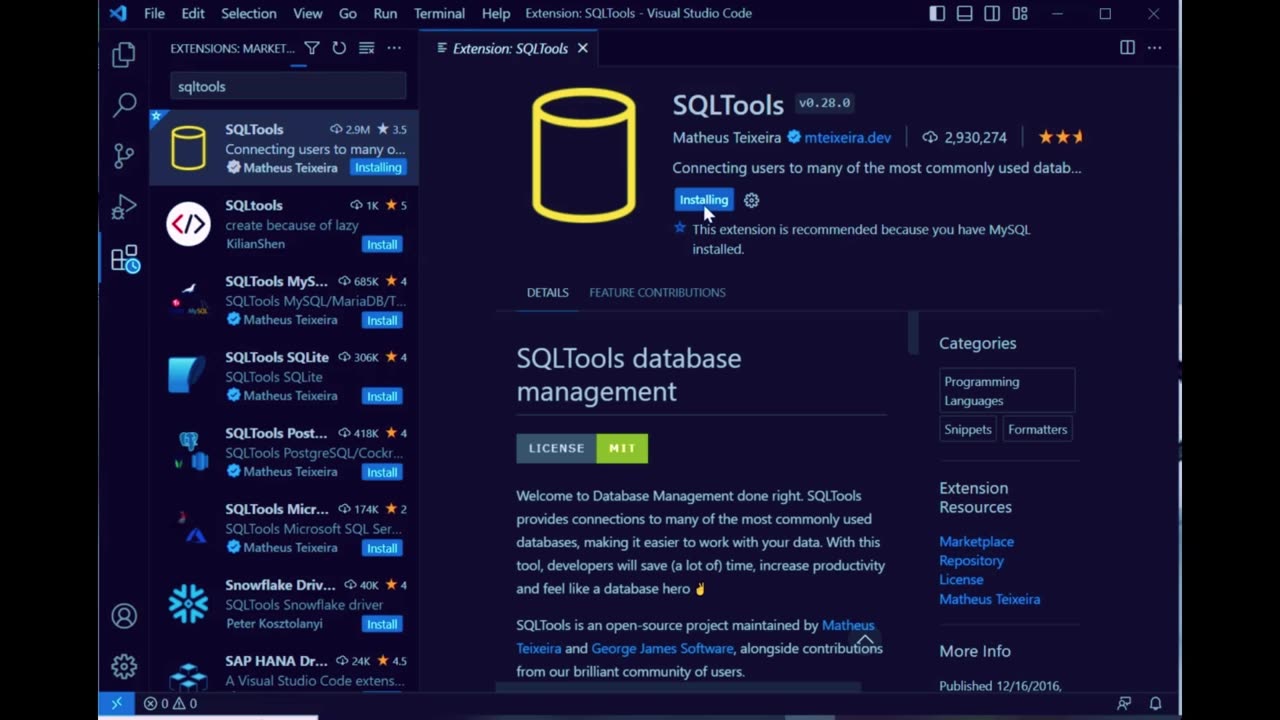Open editor more actions menu
Viewport: 1280px width, 720px height.
coord(1155,48)
